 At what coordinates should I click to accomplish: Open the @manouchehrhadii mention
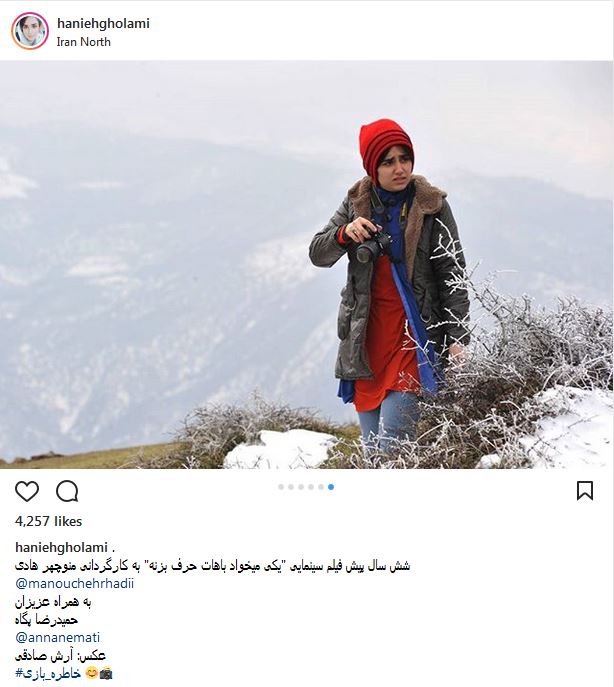coord(75,584)
